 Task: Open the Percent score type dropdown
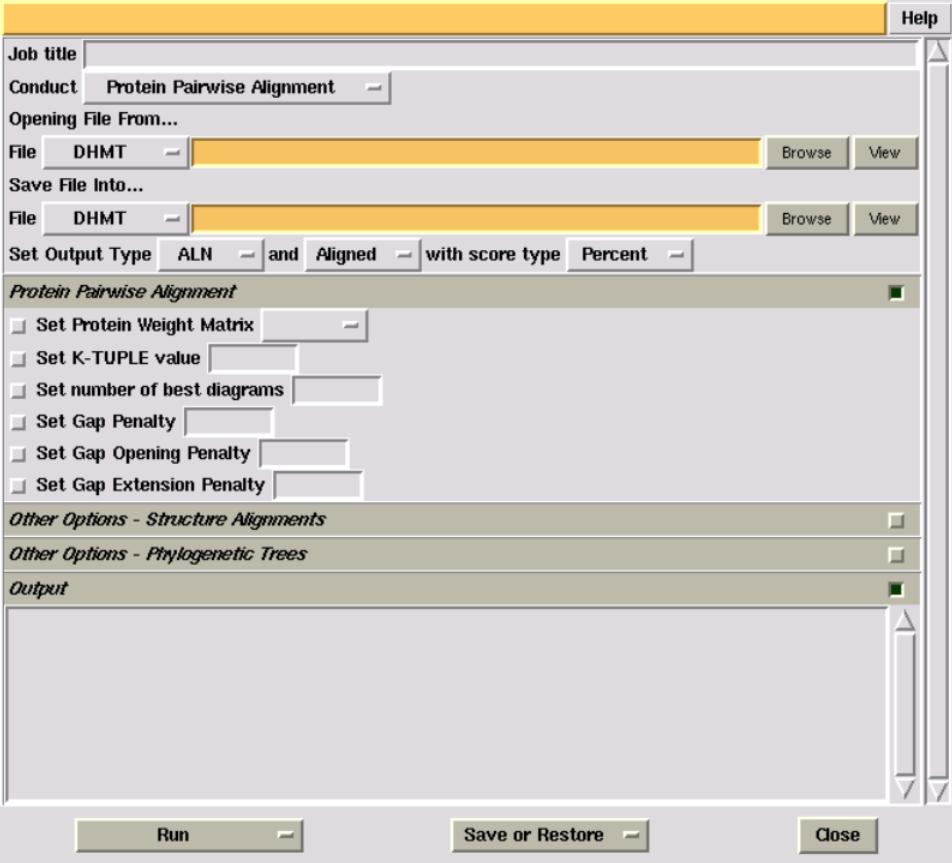630,255
